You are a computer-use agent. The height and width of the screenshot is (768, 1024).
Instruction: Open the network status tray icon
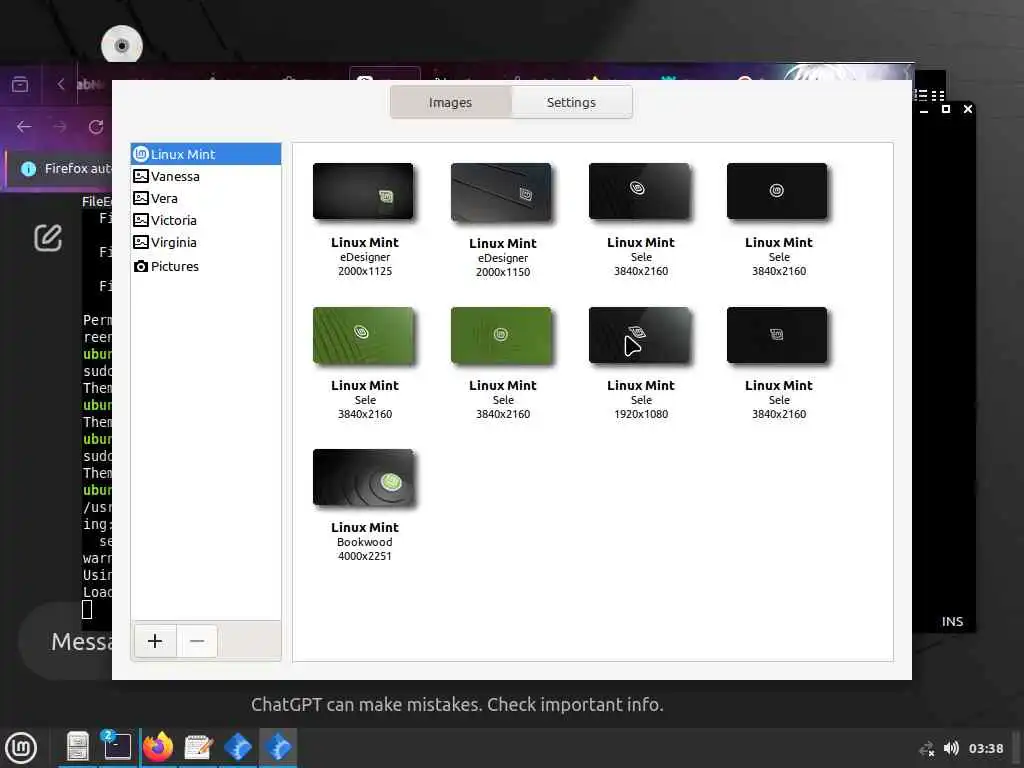pos(927,748)
